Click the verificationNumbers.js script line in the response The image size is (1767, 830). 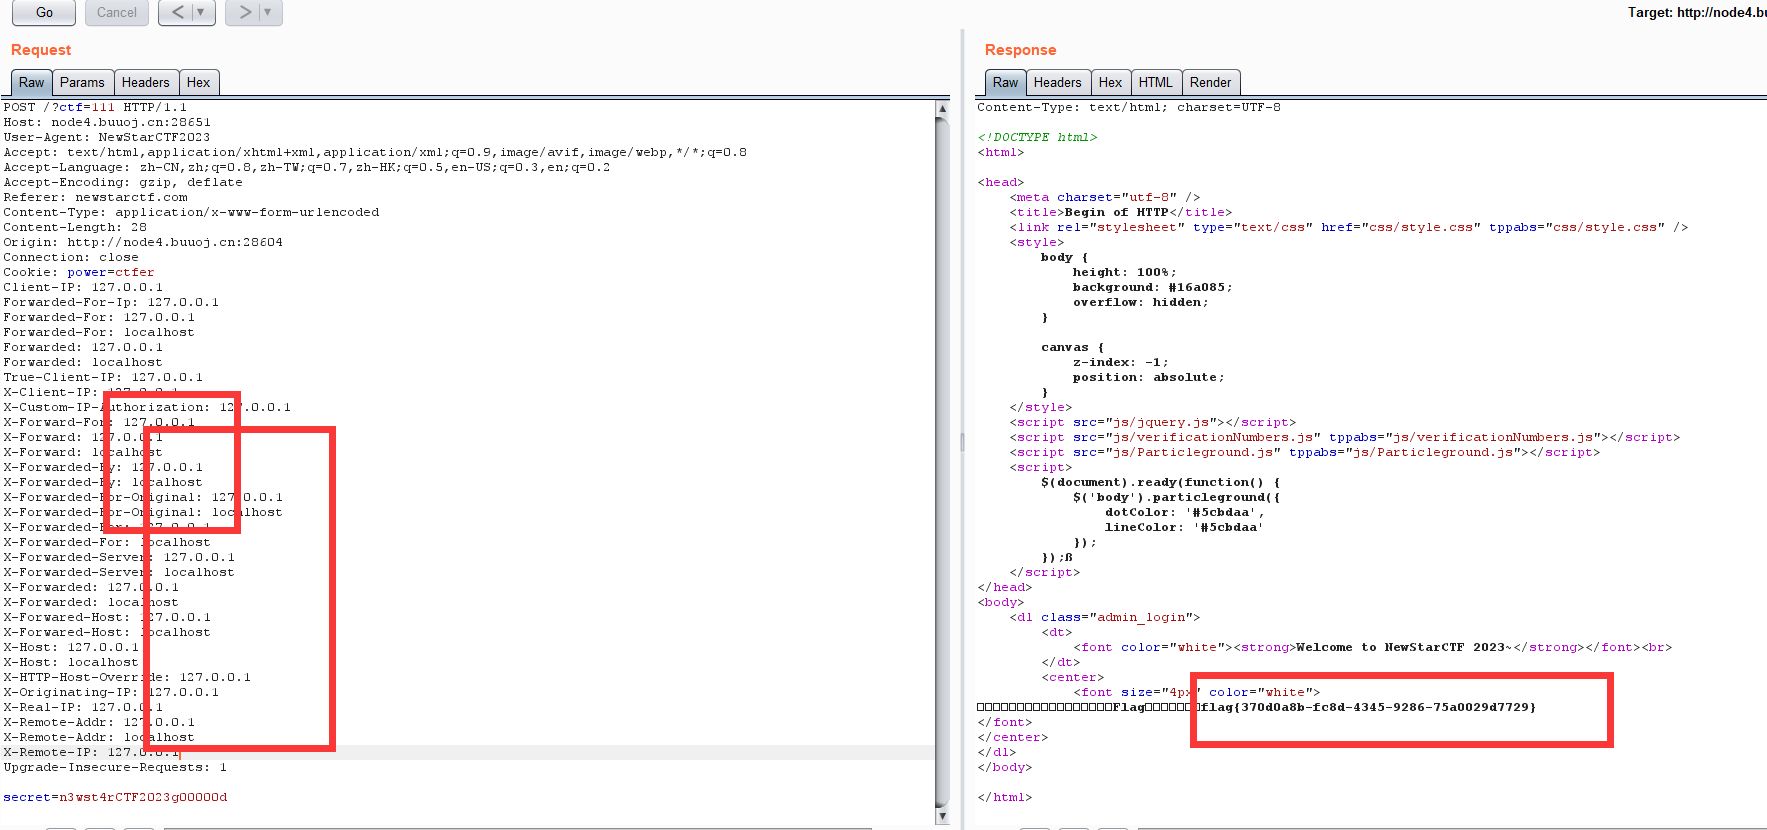tap(1345, 437)
